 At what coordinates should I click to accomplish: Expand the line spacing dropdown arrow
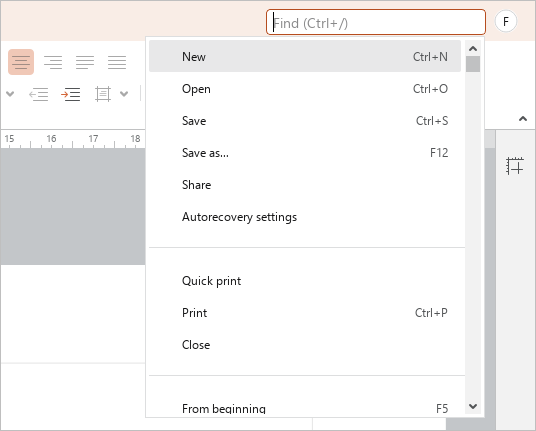pyautogui.click(x=124, y=94)
